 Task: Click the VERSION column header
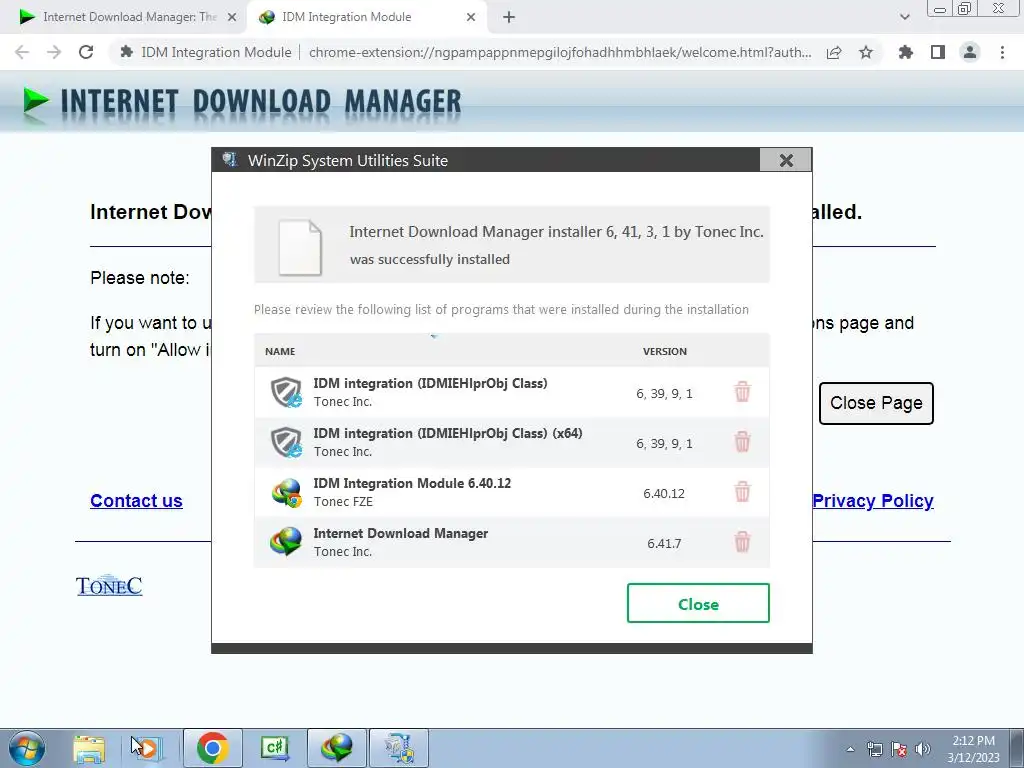tap(665, 351)
